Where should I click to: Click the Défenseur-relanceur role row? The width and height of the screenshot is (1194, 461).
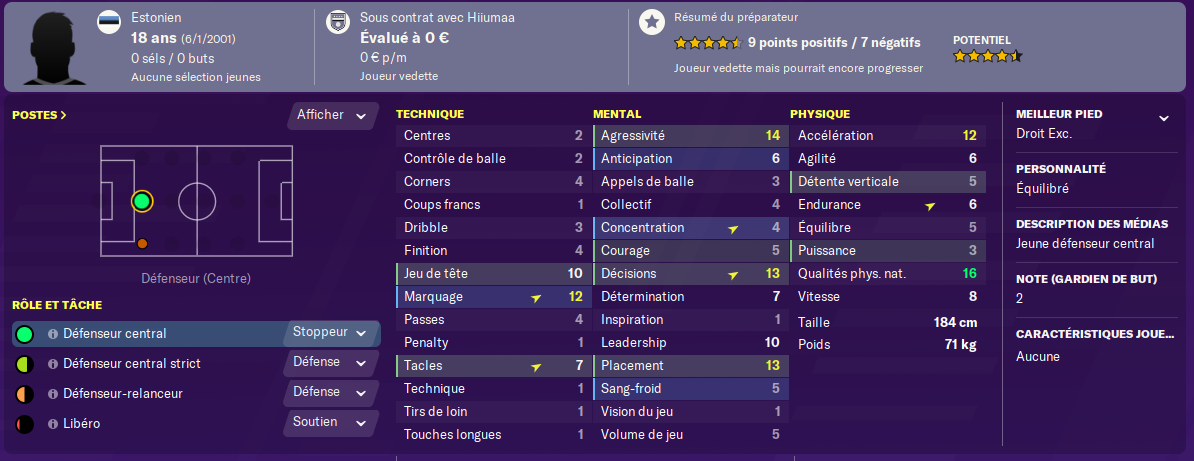pyautogui.click(x=196, y=394)
